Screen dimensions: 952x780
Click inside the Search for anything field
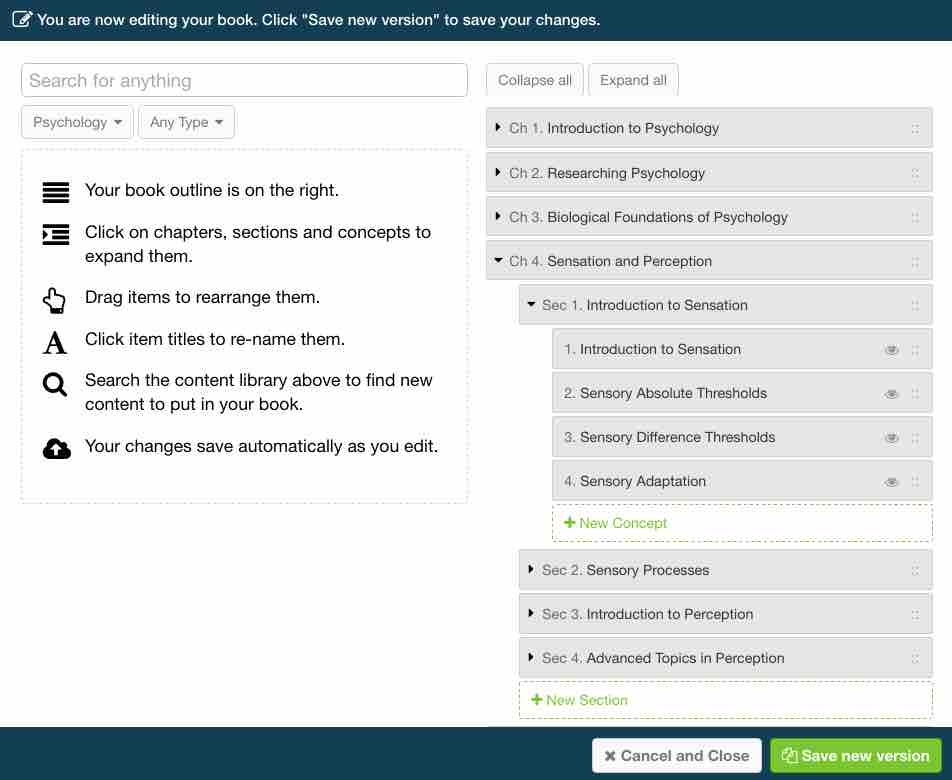244,80
